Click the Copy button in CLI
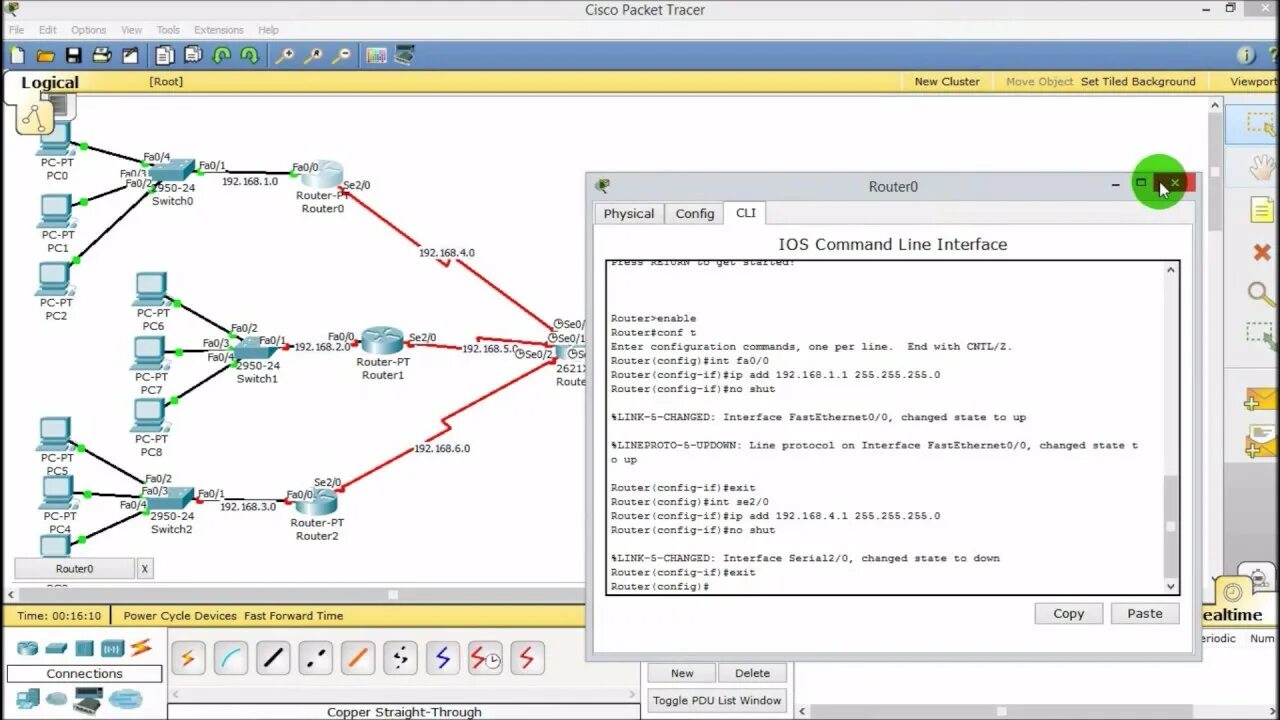The image size is (1280, 720). click(x=1068, y=614)
